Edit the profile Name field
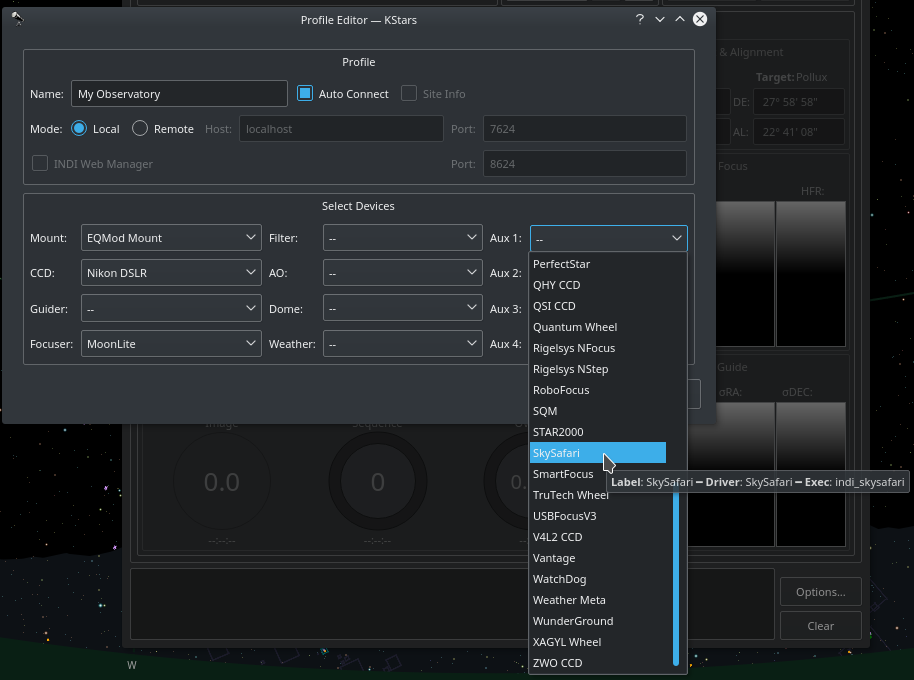The image size is (914, 680). 179,93
